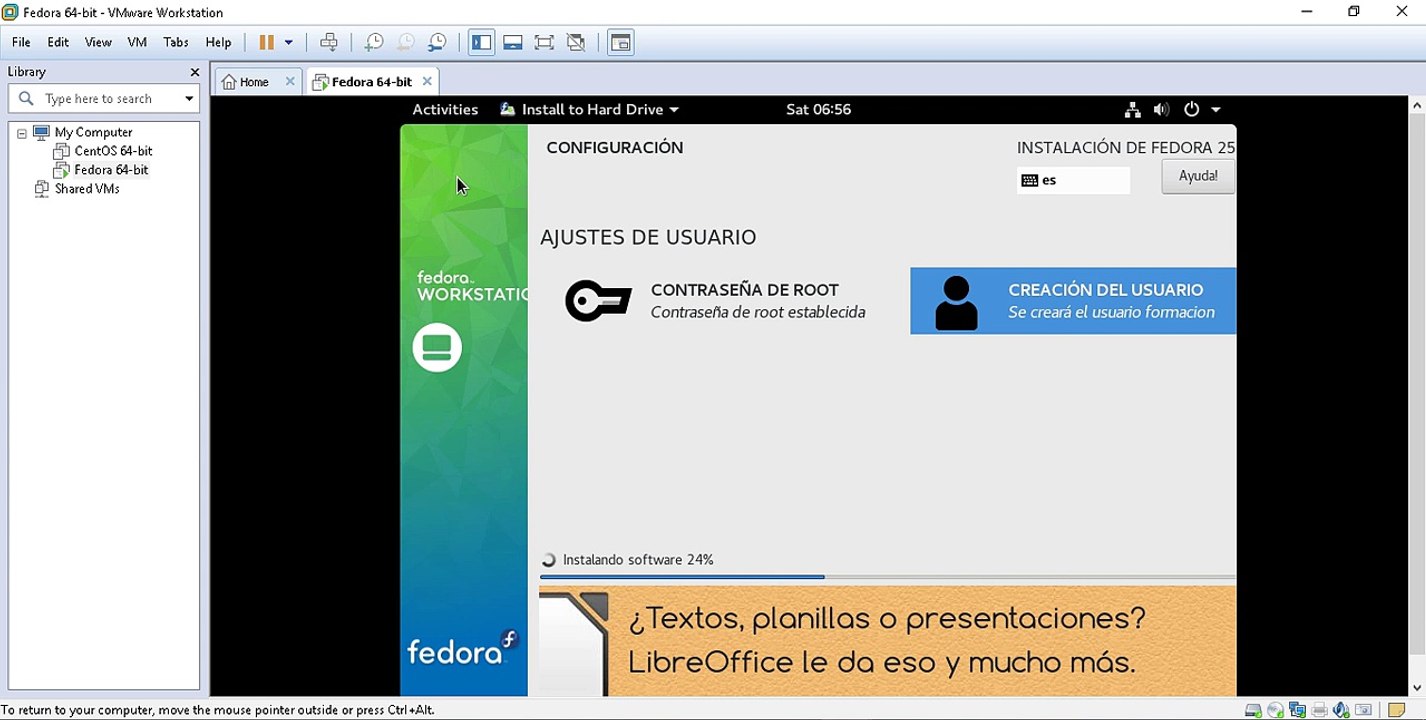Click the message log note icon

point(1397,710)
